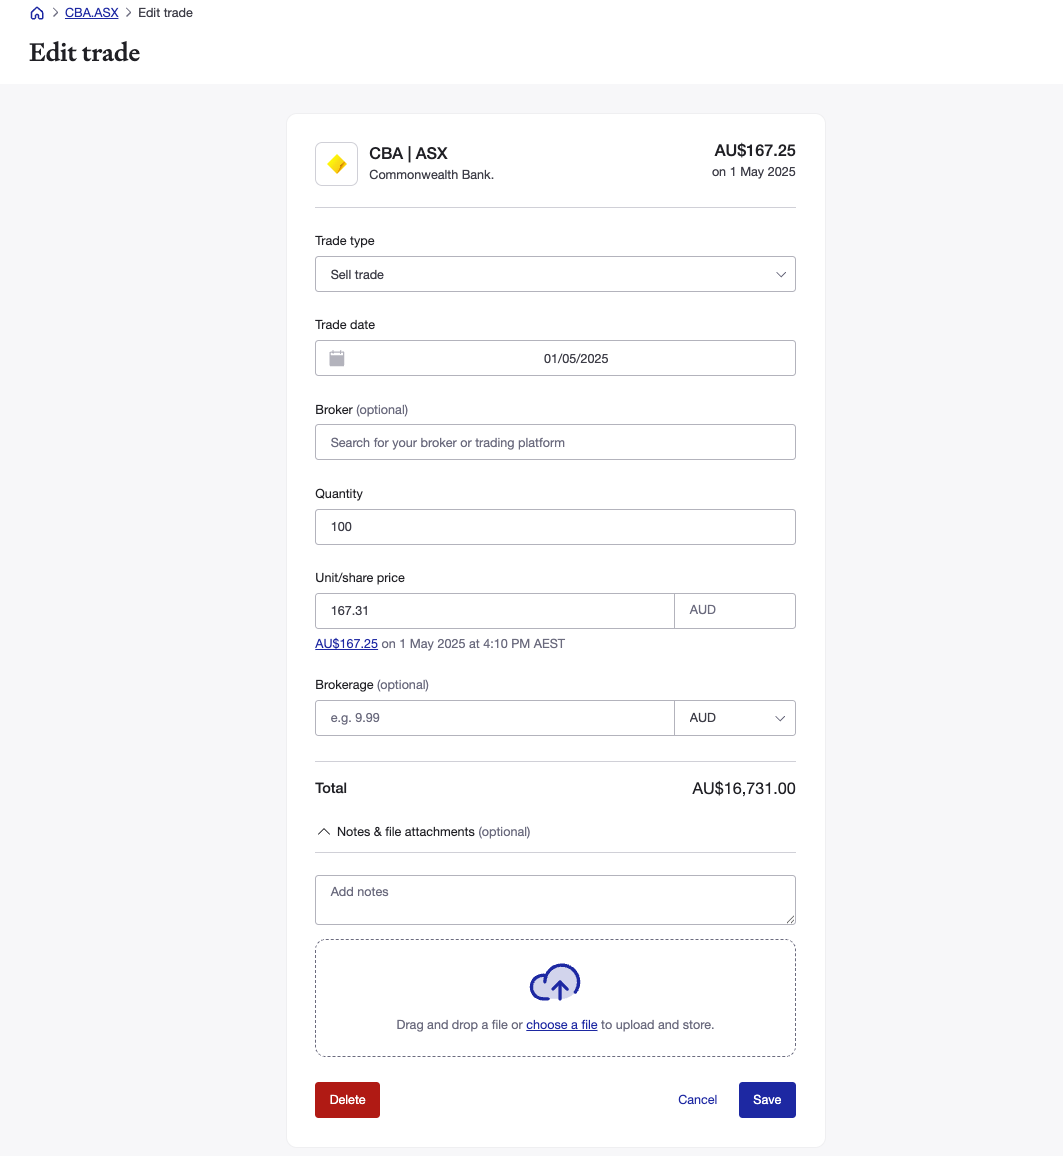
Task: Open the Brokerage currency dropdown set to AUD
Action: pyautogui.click(x=735, y=717)
